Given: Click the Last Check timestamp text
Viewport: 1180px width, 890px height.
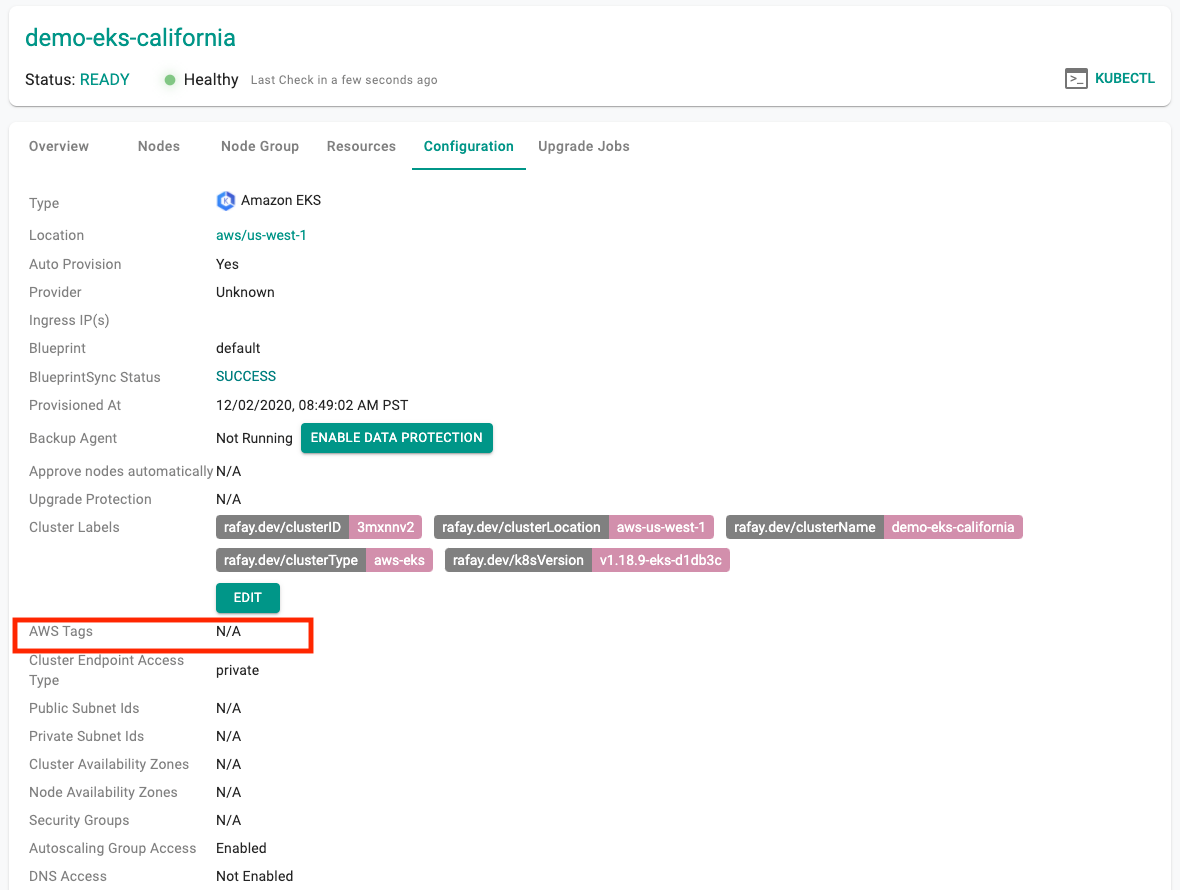Looking at the screenshot, I should click(344, 80).
